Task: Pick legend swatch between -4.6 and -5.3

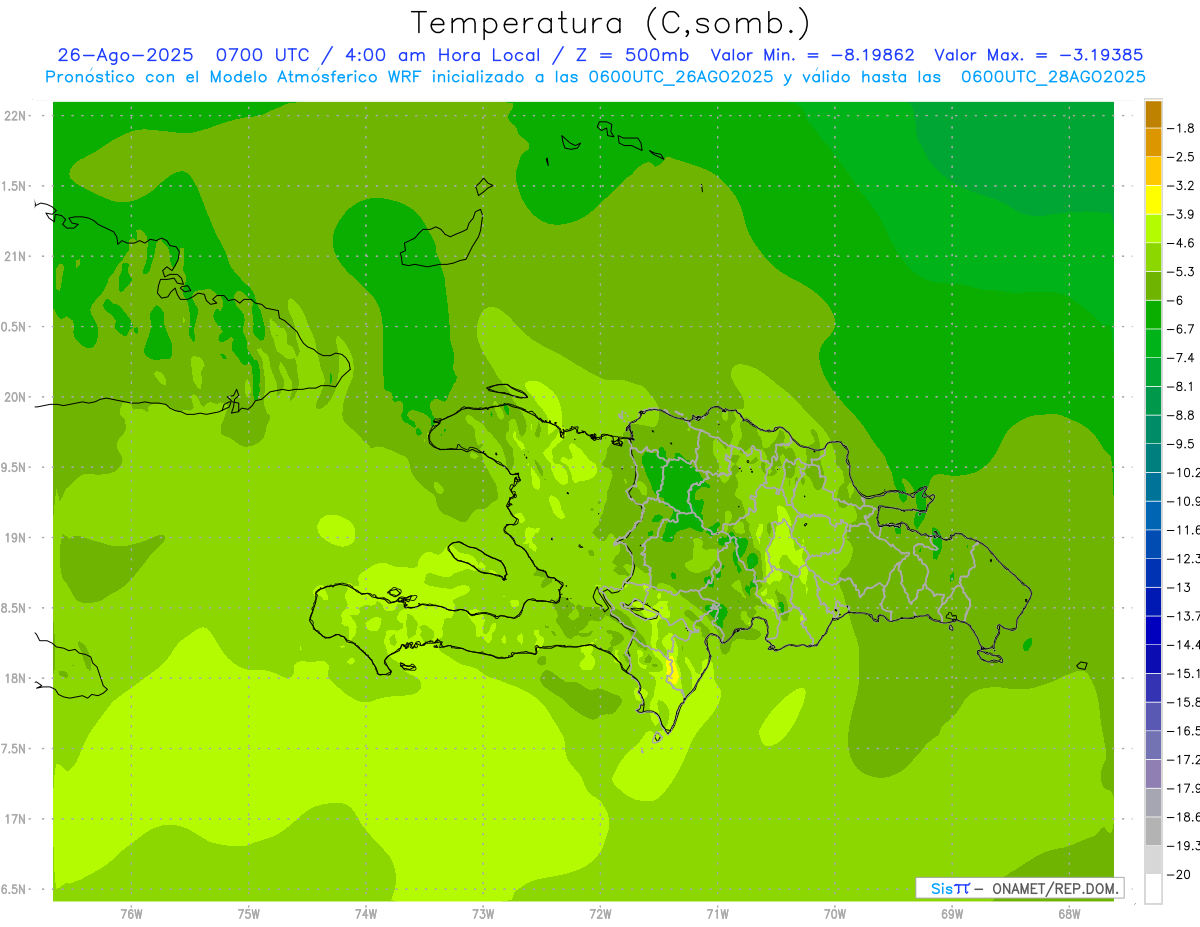Action: [1153, 257]
